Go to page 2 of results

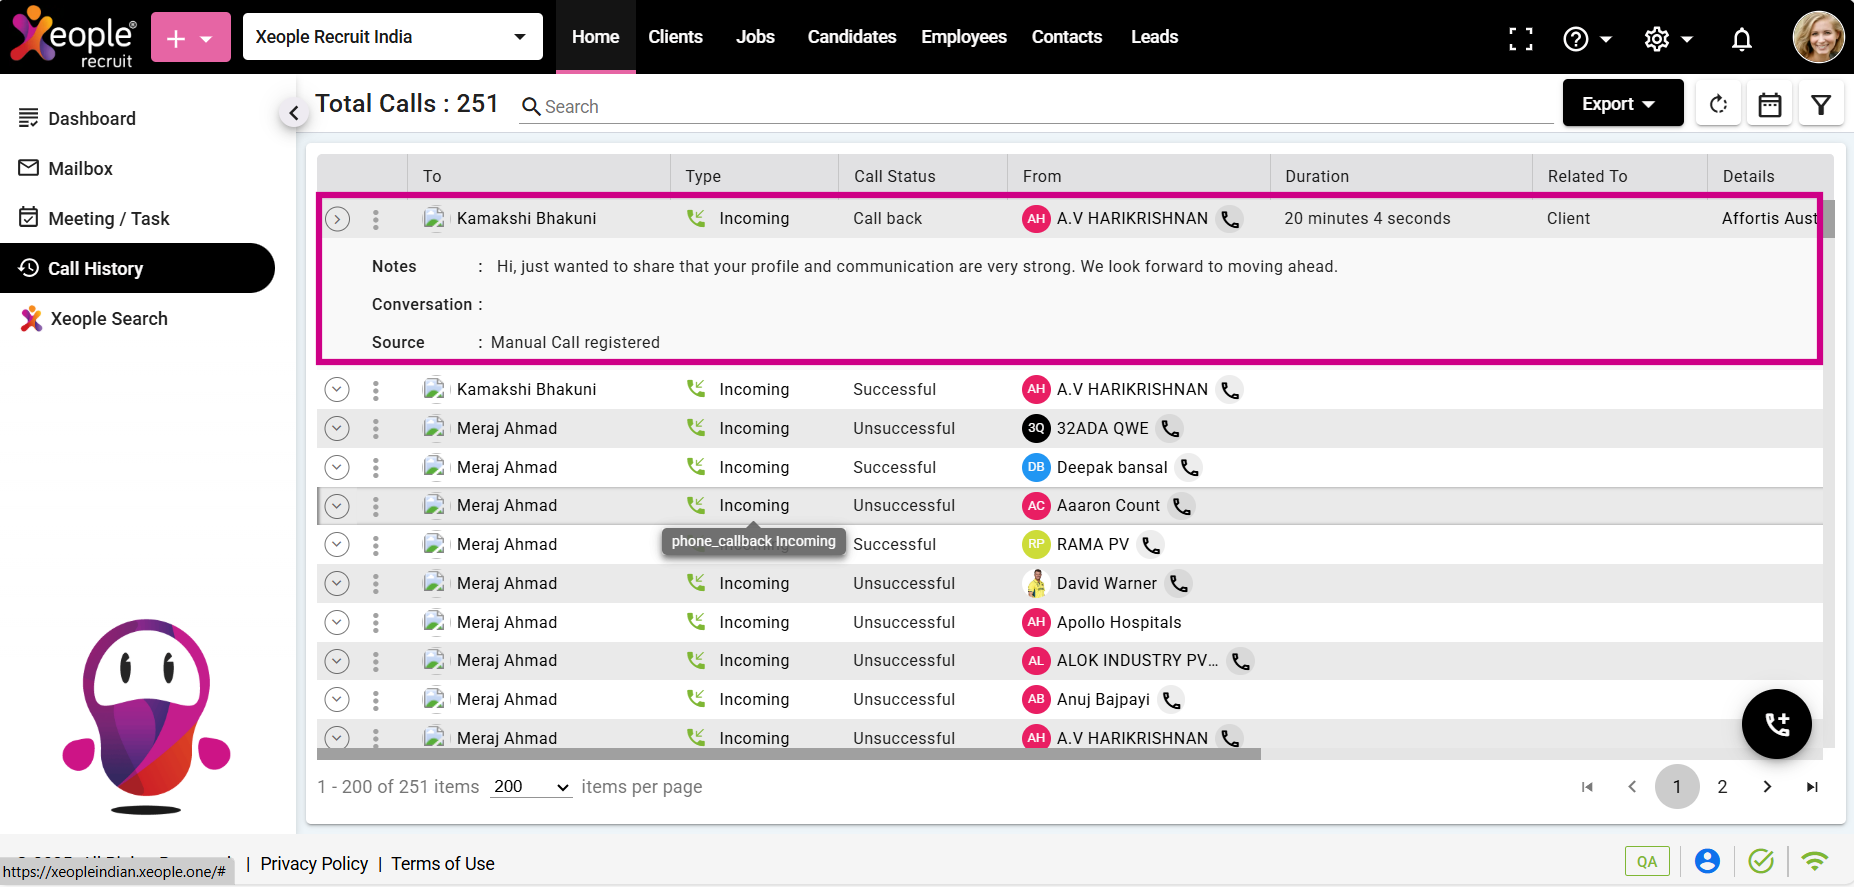coord(1722,787)
